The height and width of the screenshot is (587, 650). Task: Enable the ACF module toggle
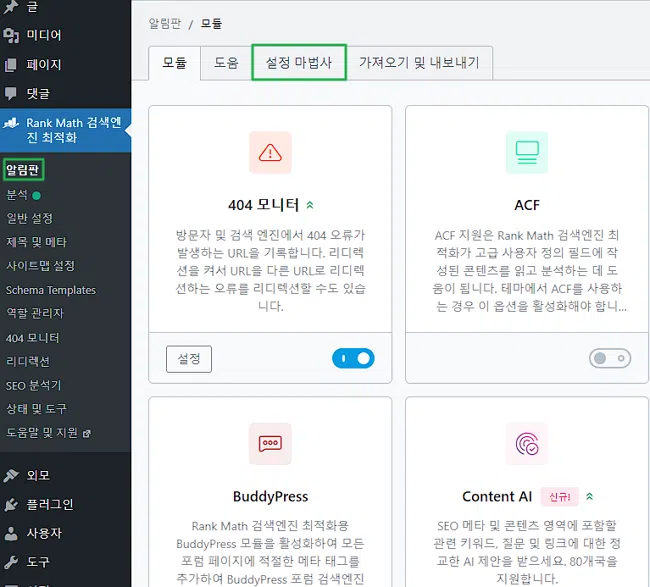pyautogui.click(x=610, y=359)
